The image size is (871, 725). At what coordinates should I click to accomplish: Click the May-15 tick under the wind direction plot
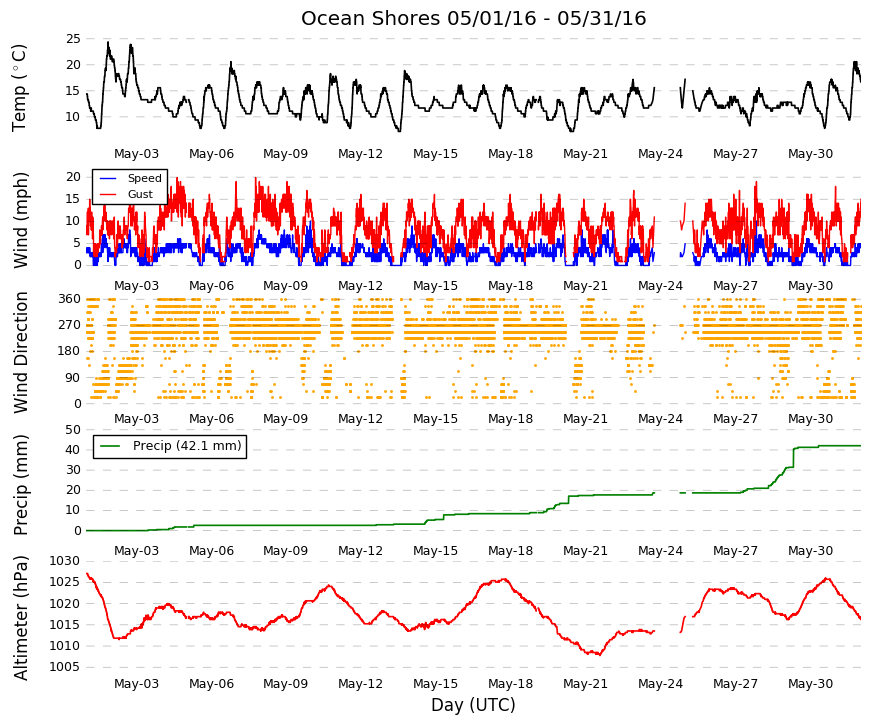[x=436, y=419]
